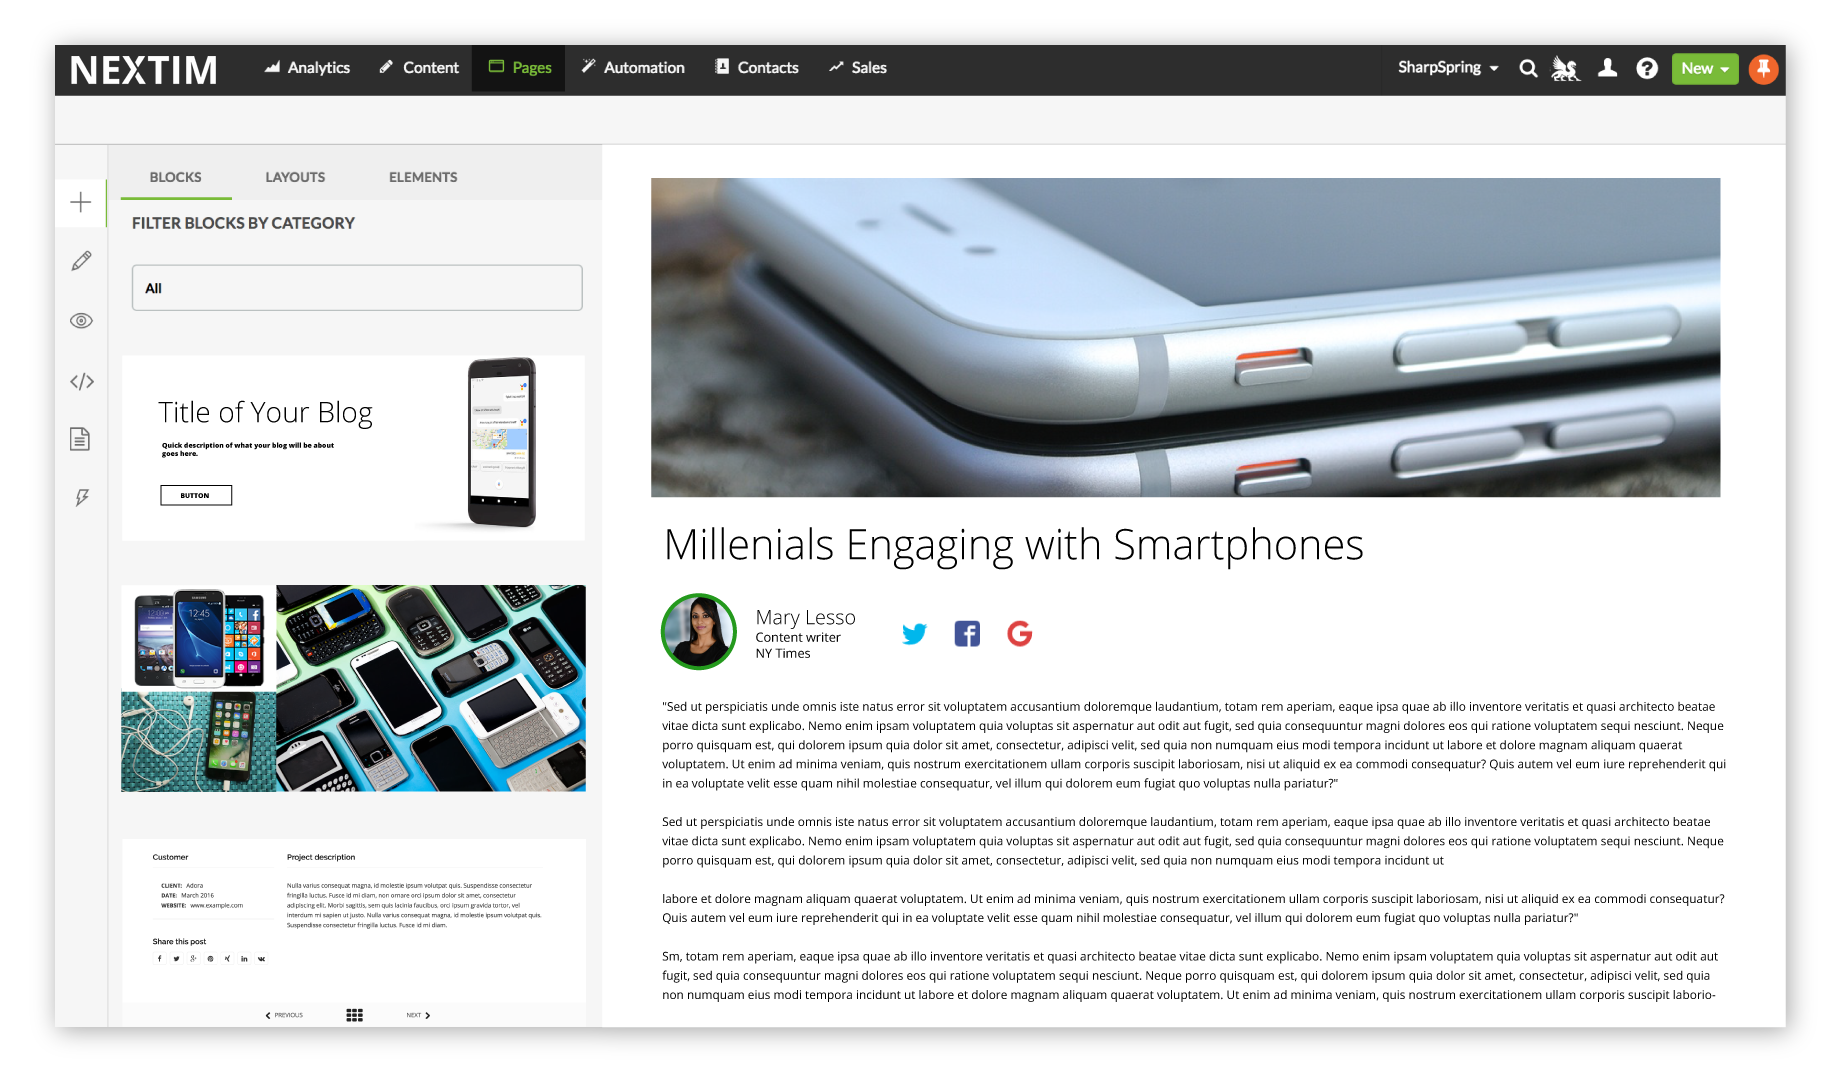Click the Twitter share icon
1848x1074 pixels.
click(x=914, y=633)
